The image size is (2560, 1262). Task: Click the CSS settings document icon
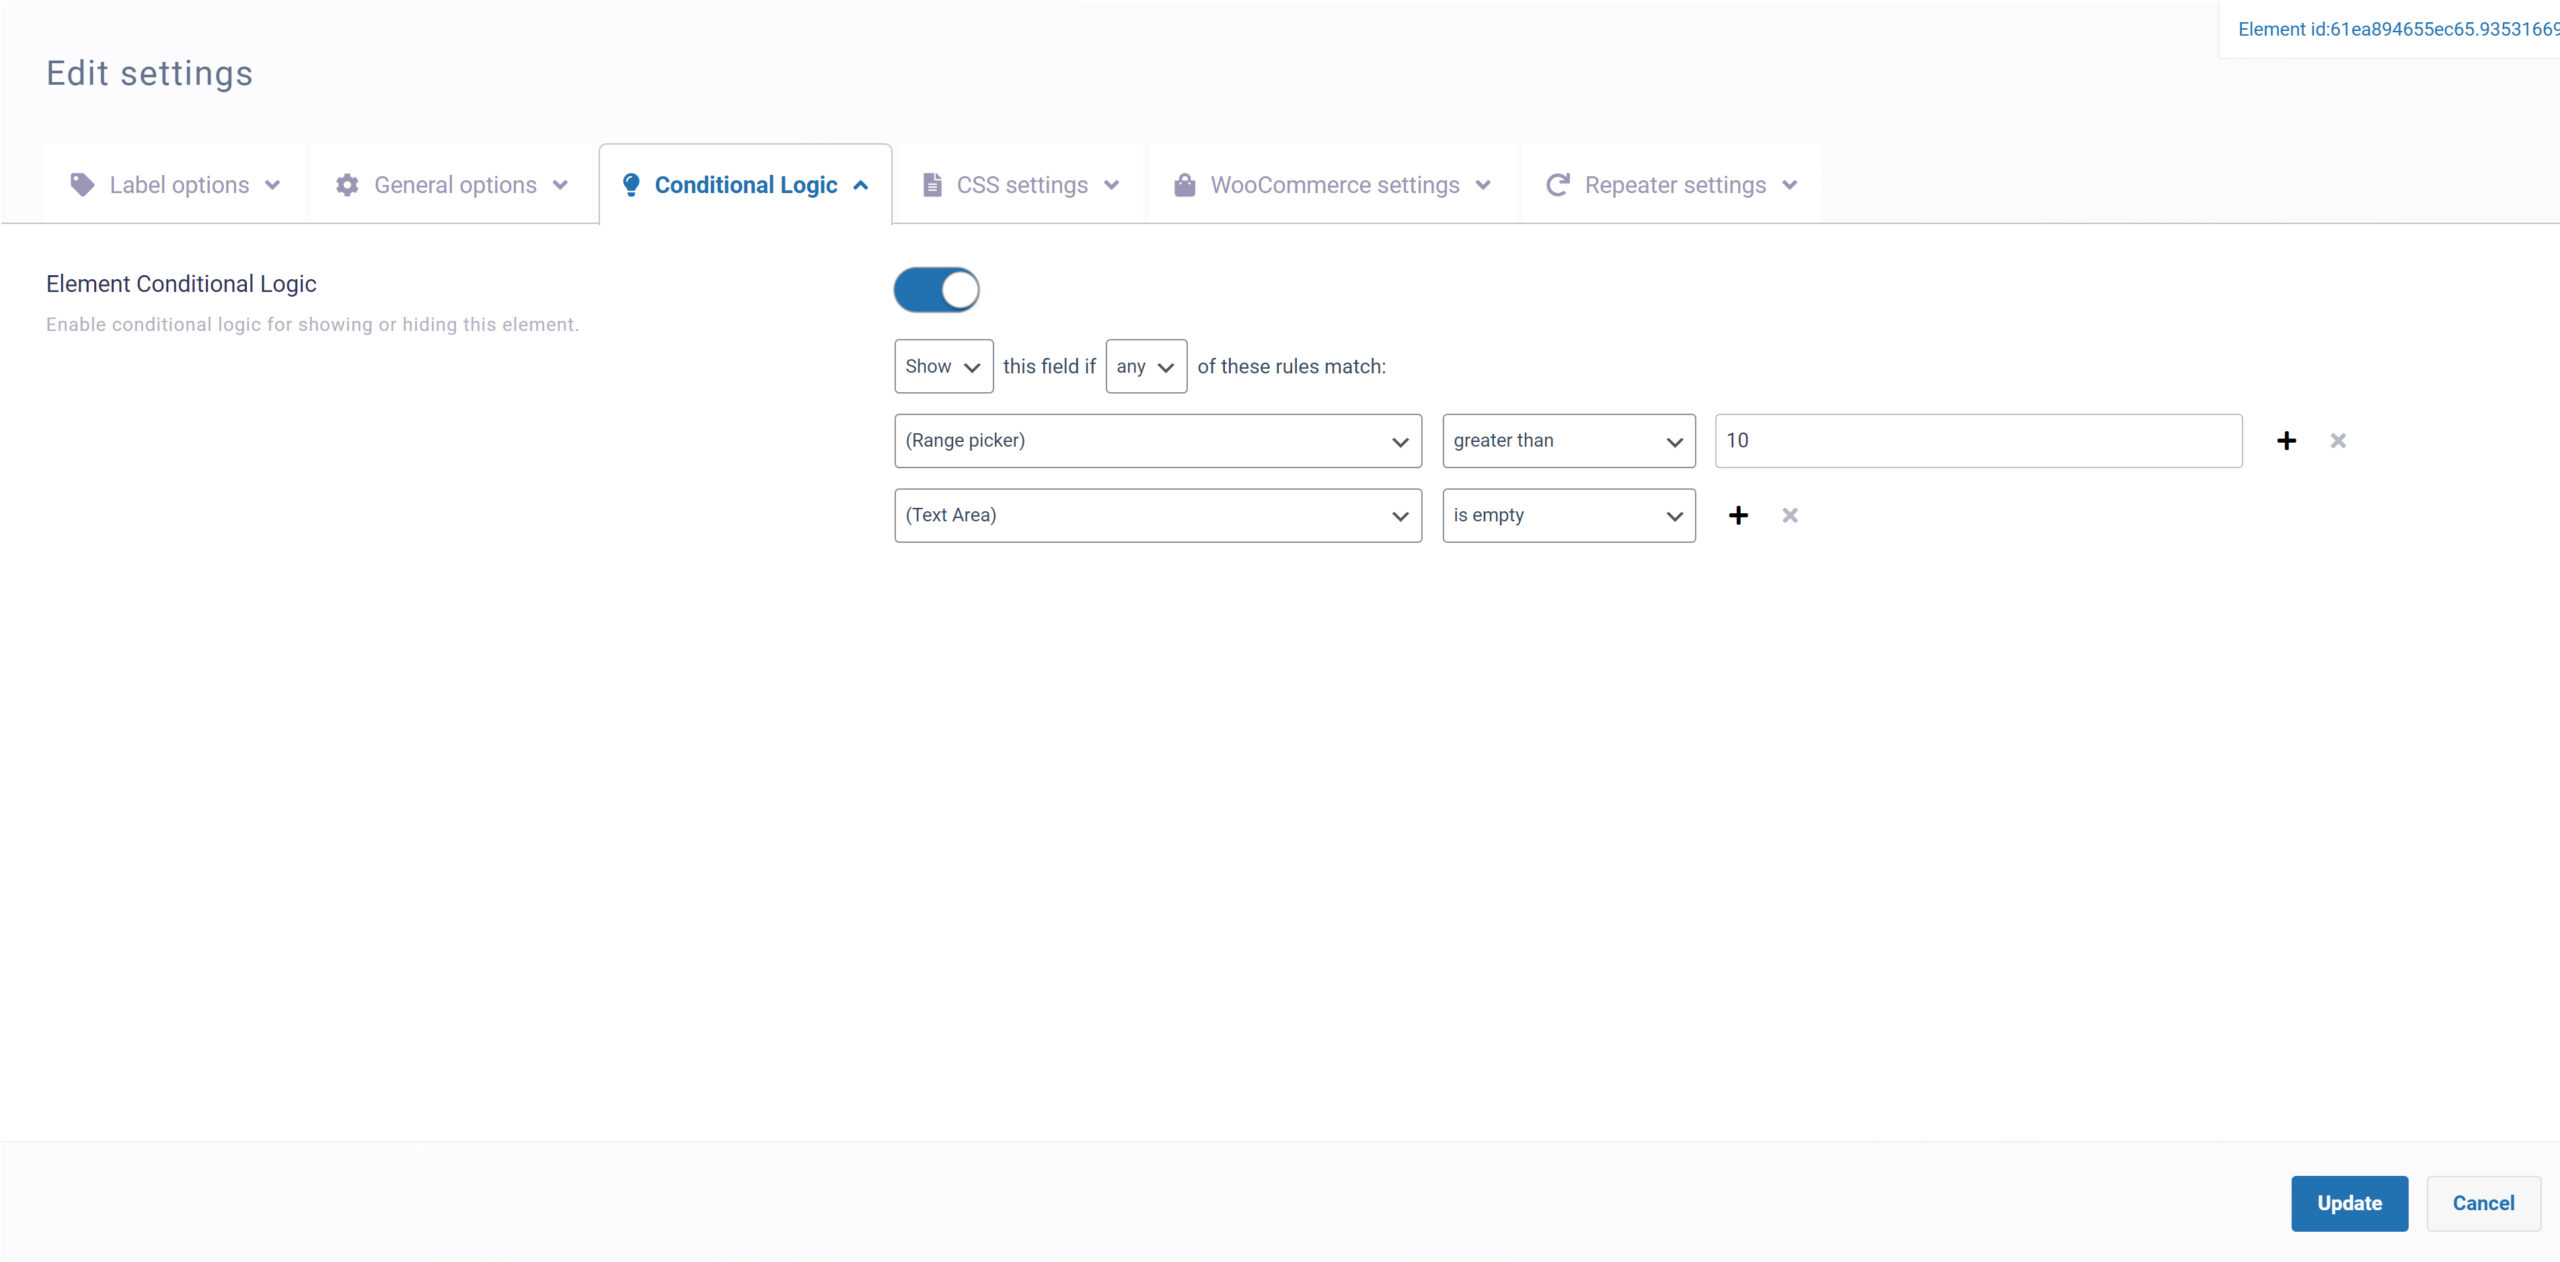[x=932, y=185]
